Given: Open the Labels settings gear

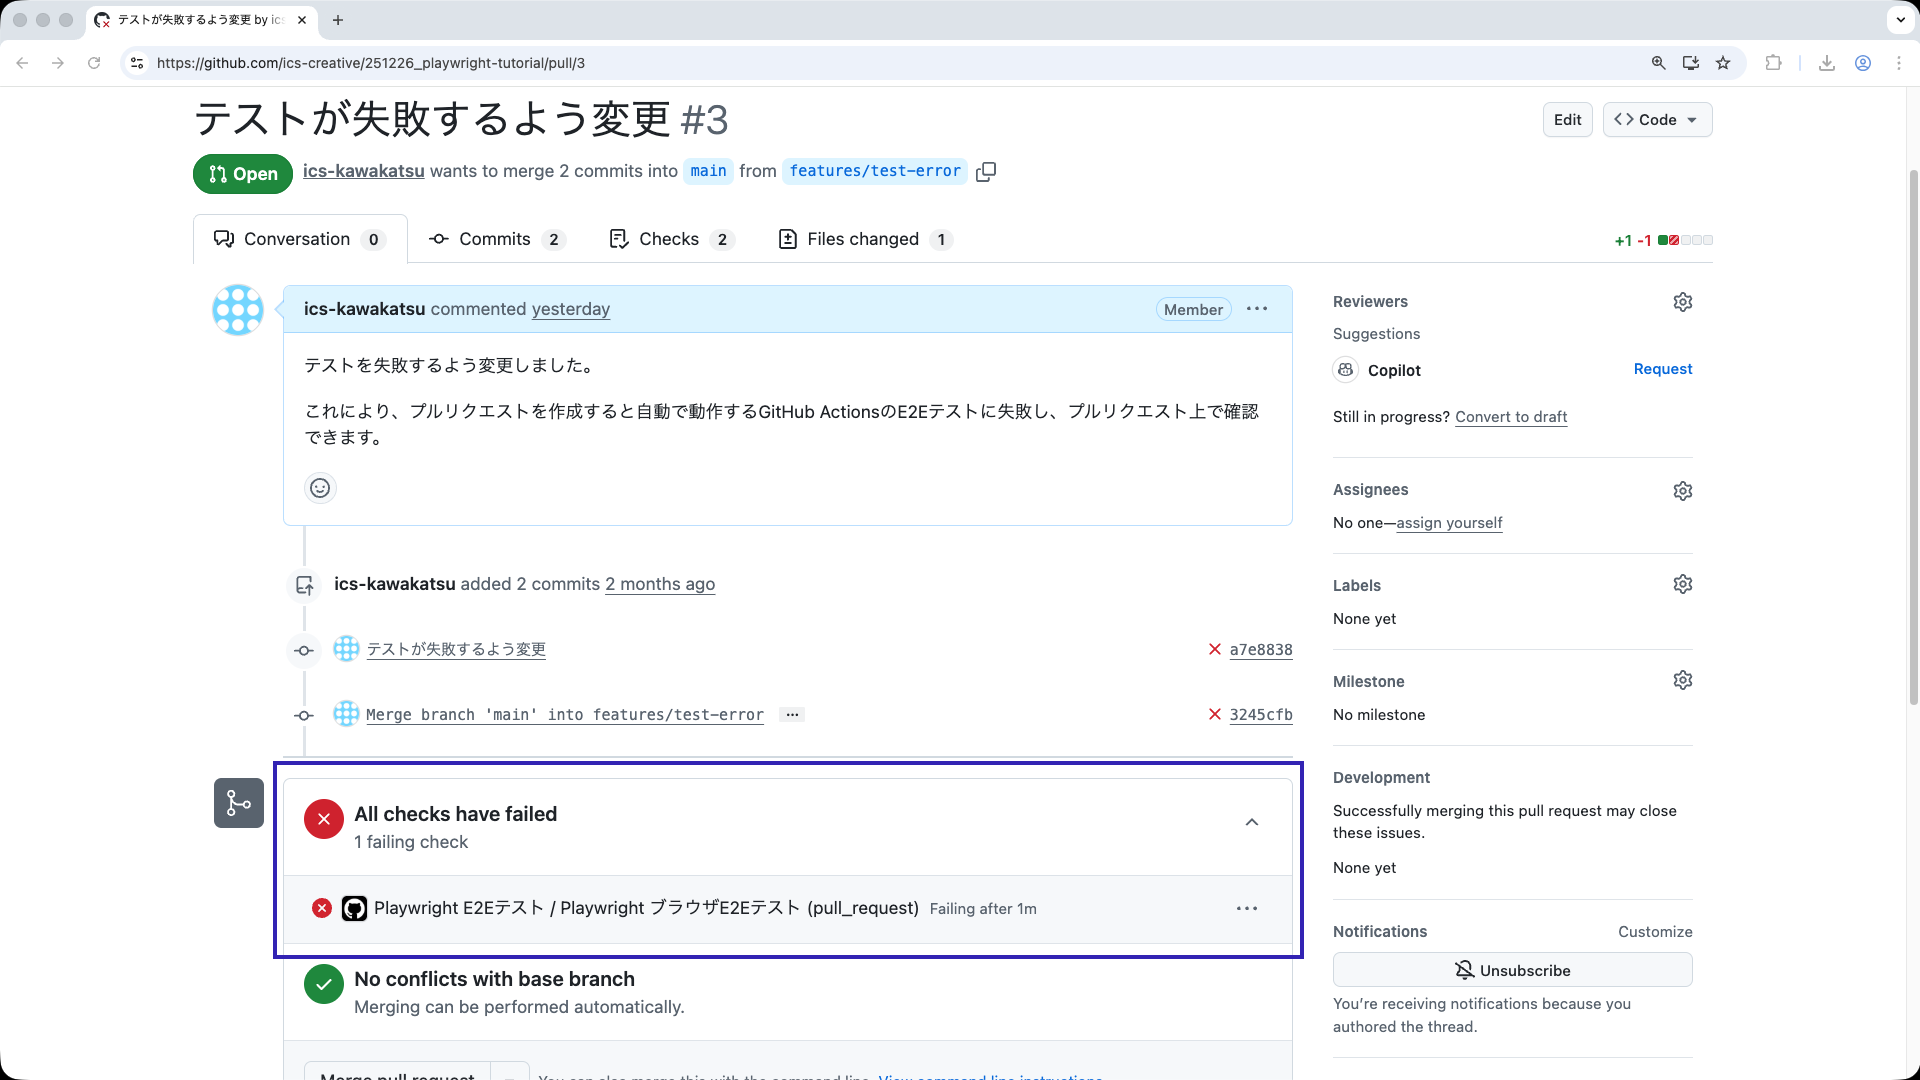Looking at the screenshot, I should point(1682,583).
